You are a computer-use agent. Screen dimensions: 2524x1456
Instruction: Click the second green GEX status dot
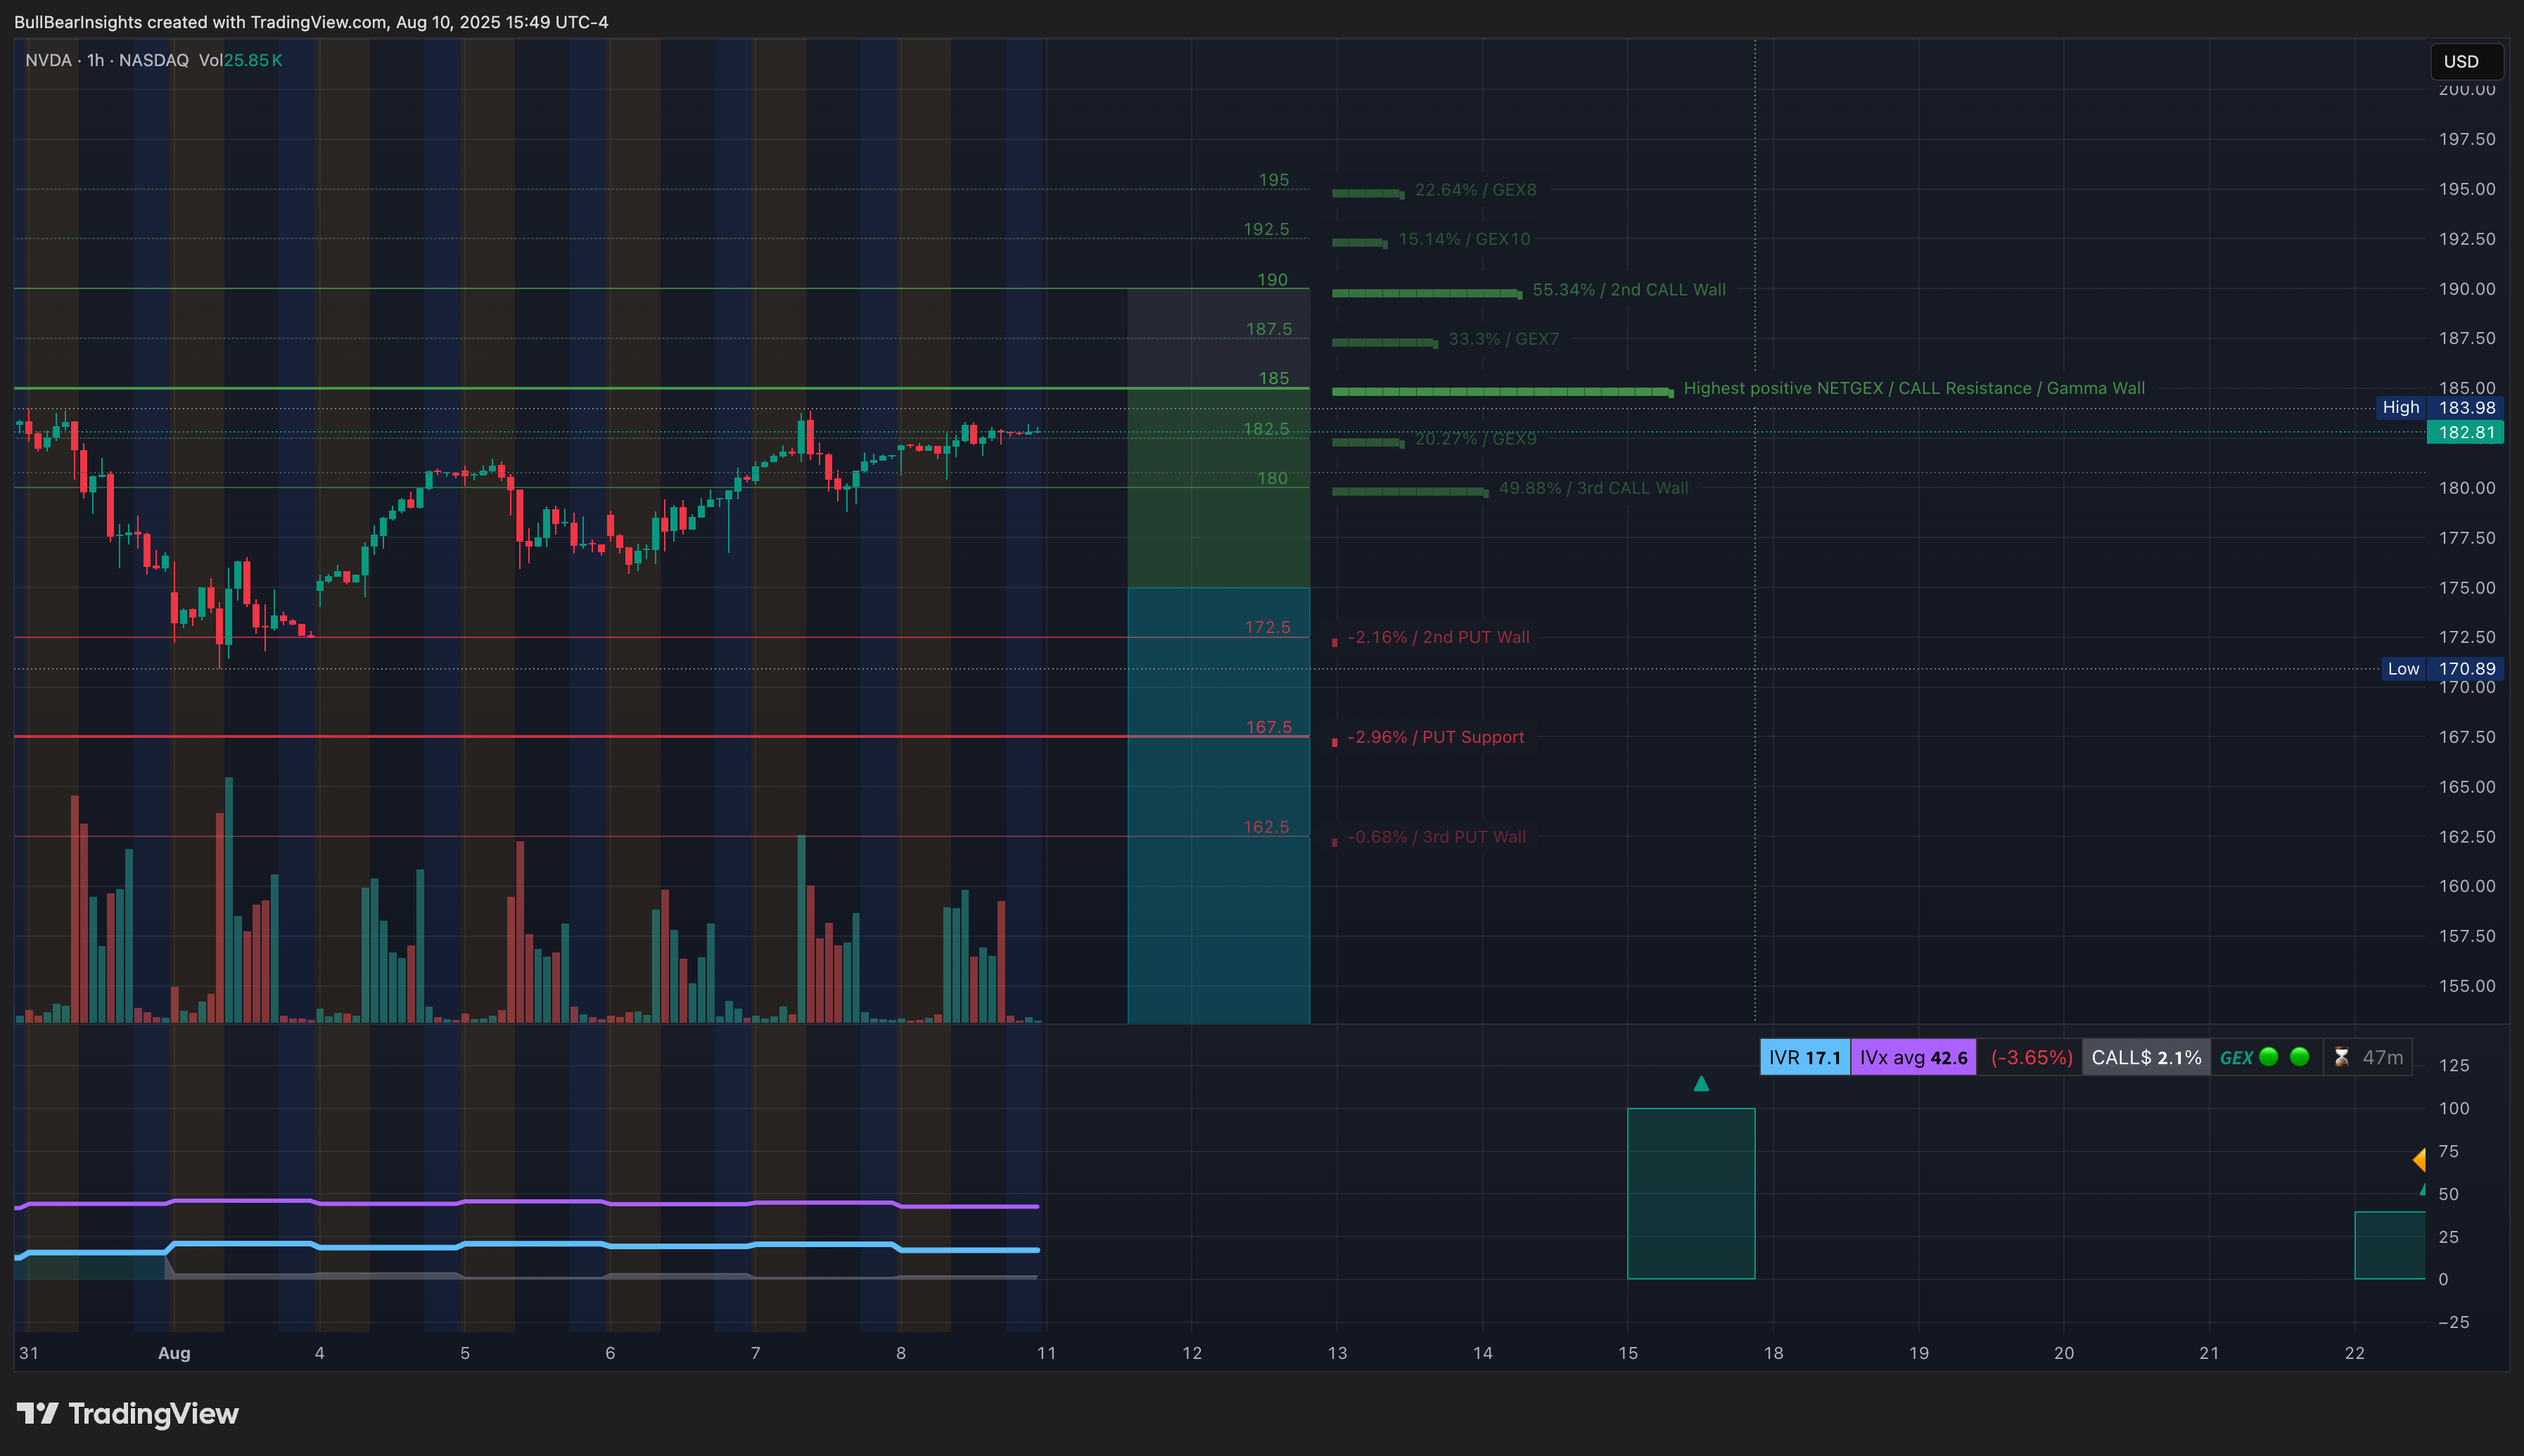point(2299,1056)
